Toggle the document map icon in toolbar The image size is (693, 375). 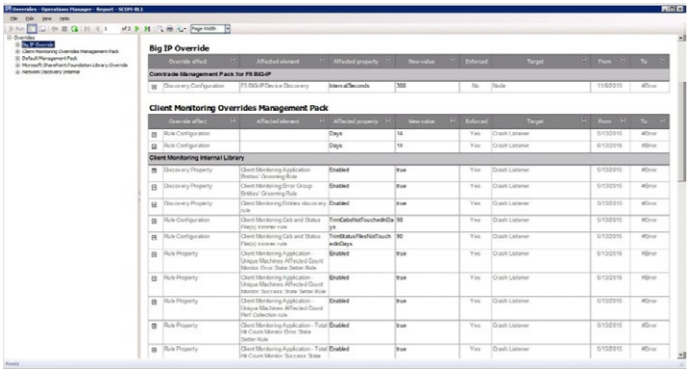tap(42, 29)
